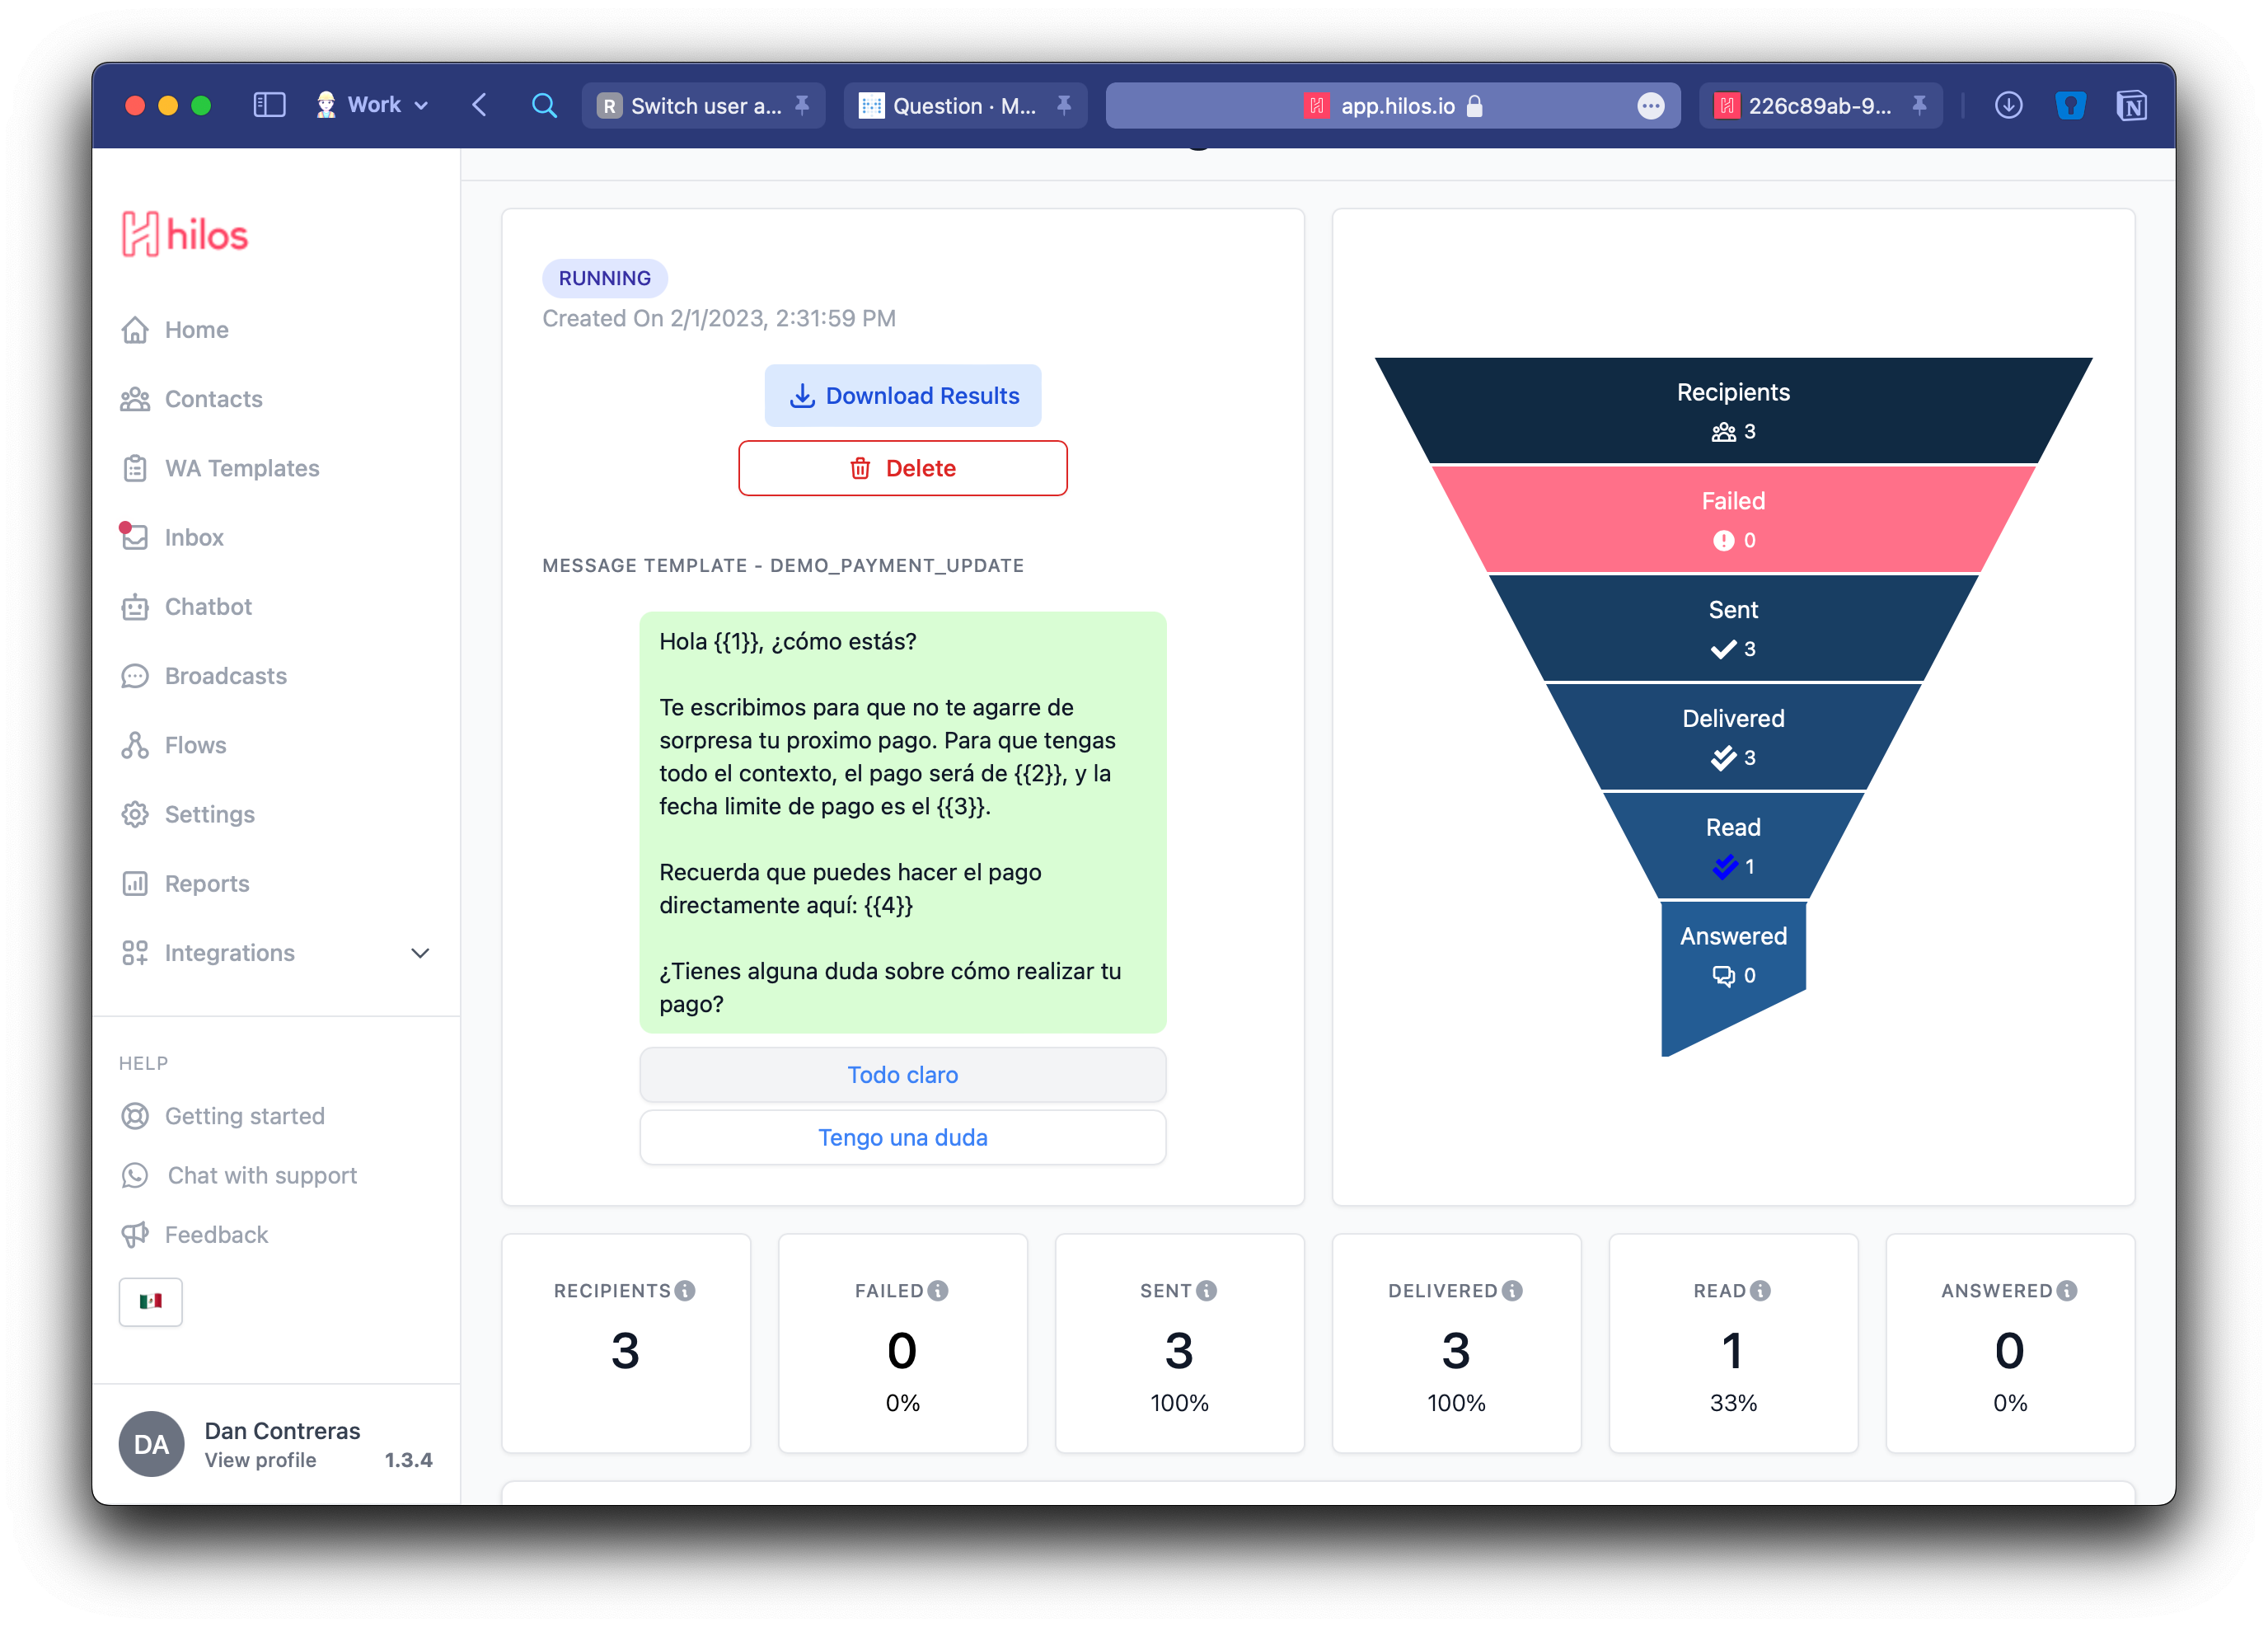The height and width of the screenshot is (1627, 2268).
Task: Click the browser search magnifier icon
Action: coord(544,105)
